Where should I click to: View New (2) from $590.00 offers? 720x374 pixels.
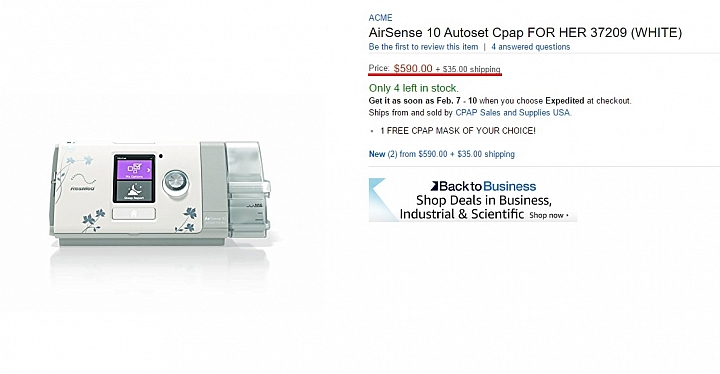point(442,154)
